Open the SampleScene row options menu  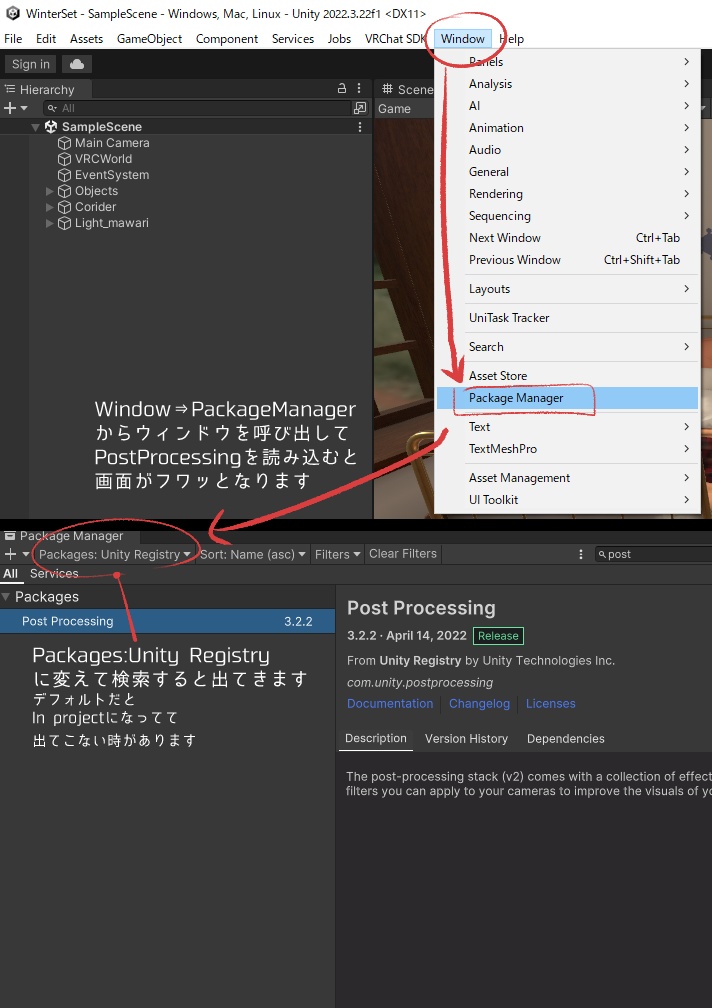click(x=360, y=127)
